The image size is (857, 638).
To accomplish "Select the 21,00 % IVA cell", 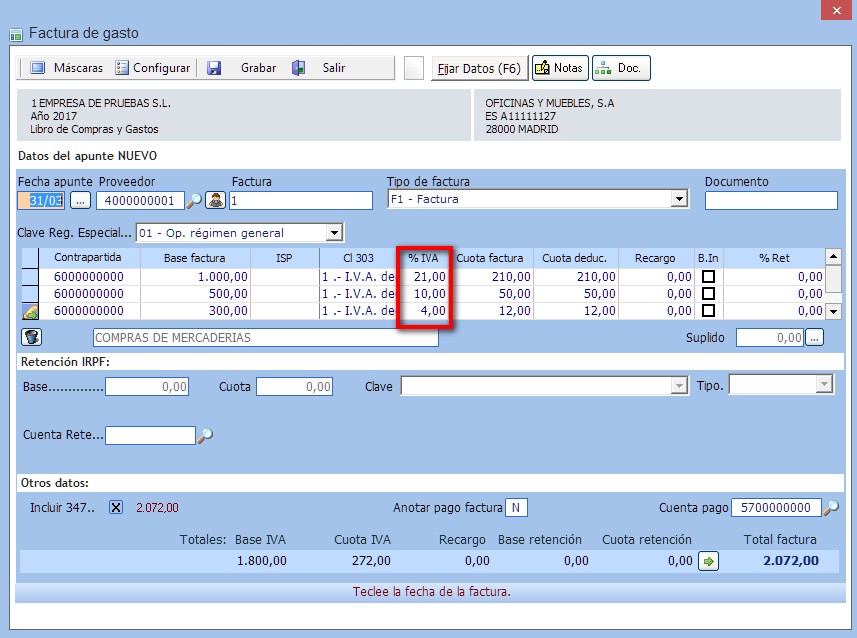I will click(x=425, y=277).
